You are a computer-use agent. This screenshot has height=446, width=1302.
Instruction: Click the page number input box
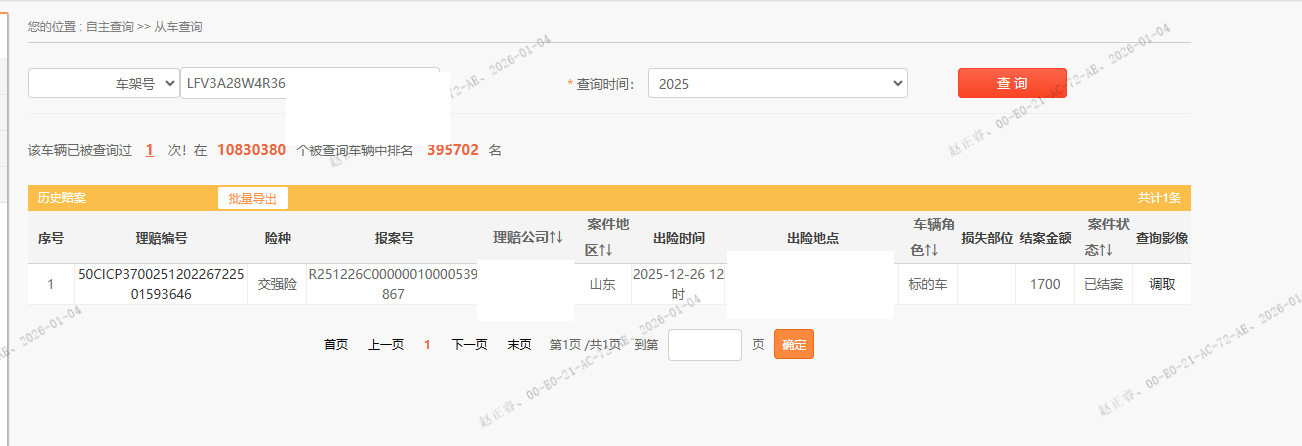(x=704, y=345)
